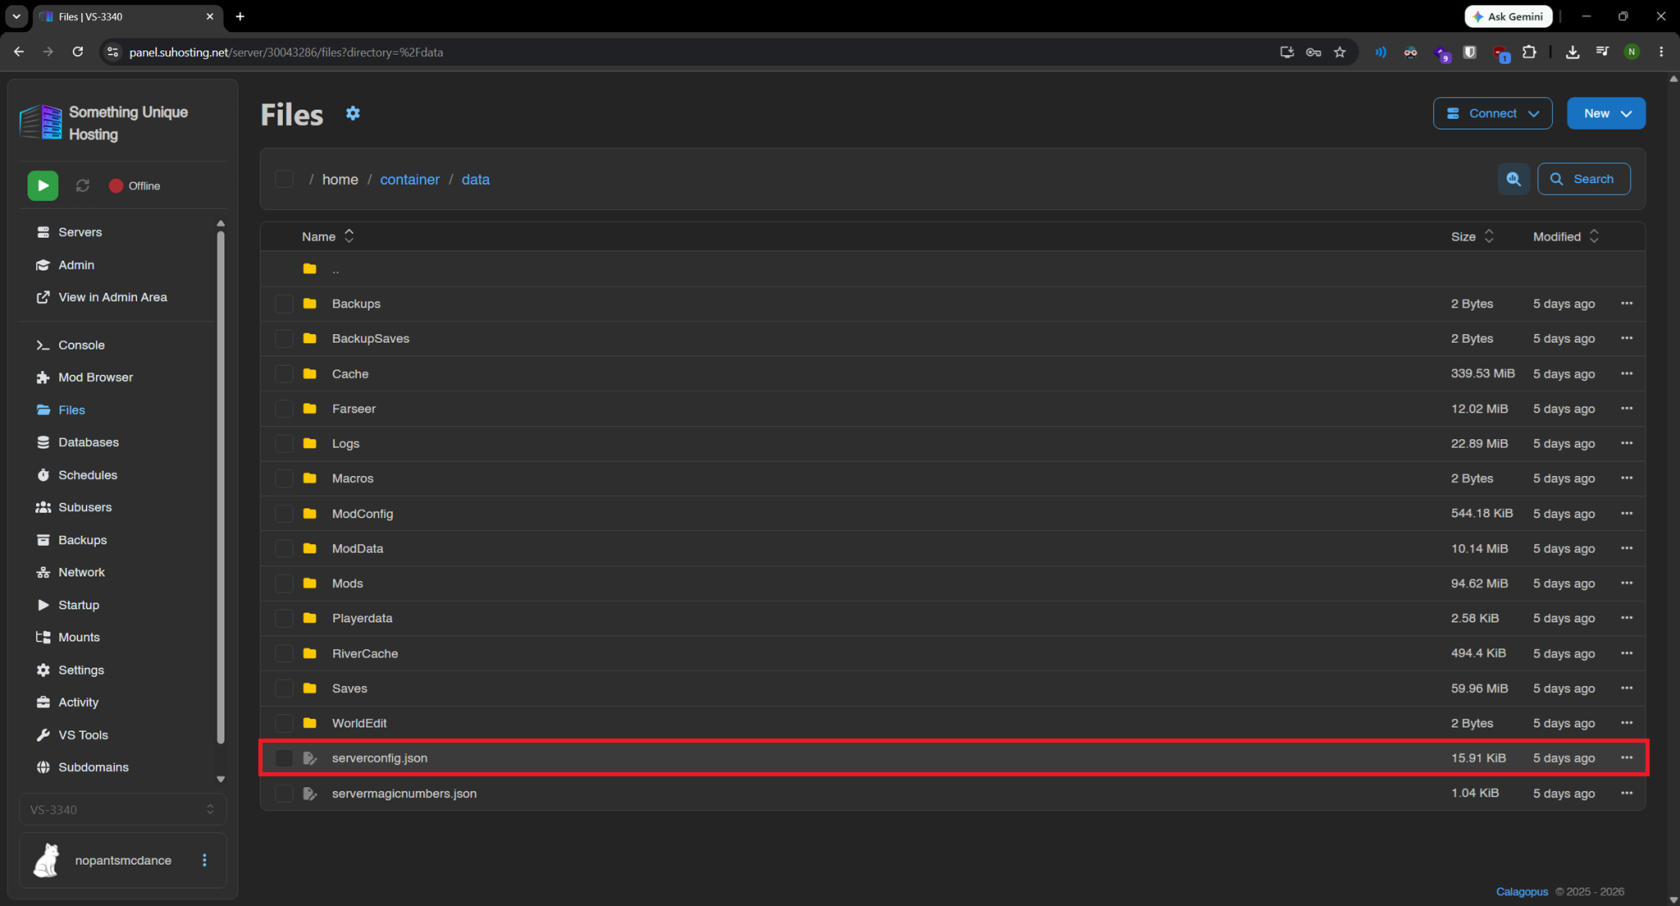This screenshot has width=1680, height=906.
Task: Toggle the select-all checkbox in the path bar
Action: point(284,179)
